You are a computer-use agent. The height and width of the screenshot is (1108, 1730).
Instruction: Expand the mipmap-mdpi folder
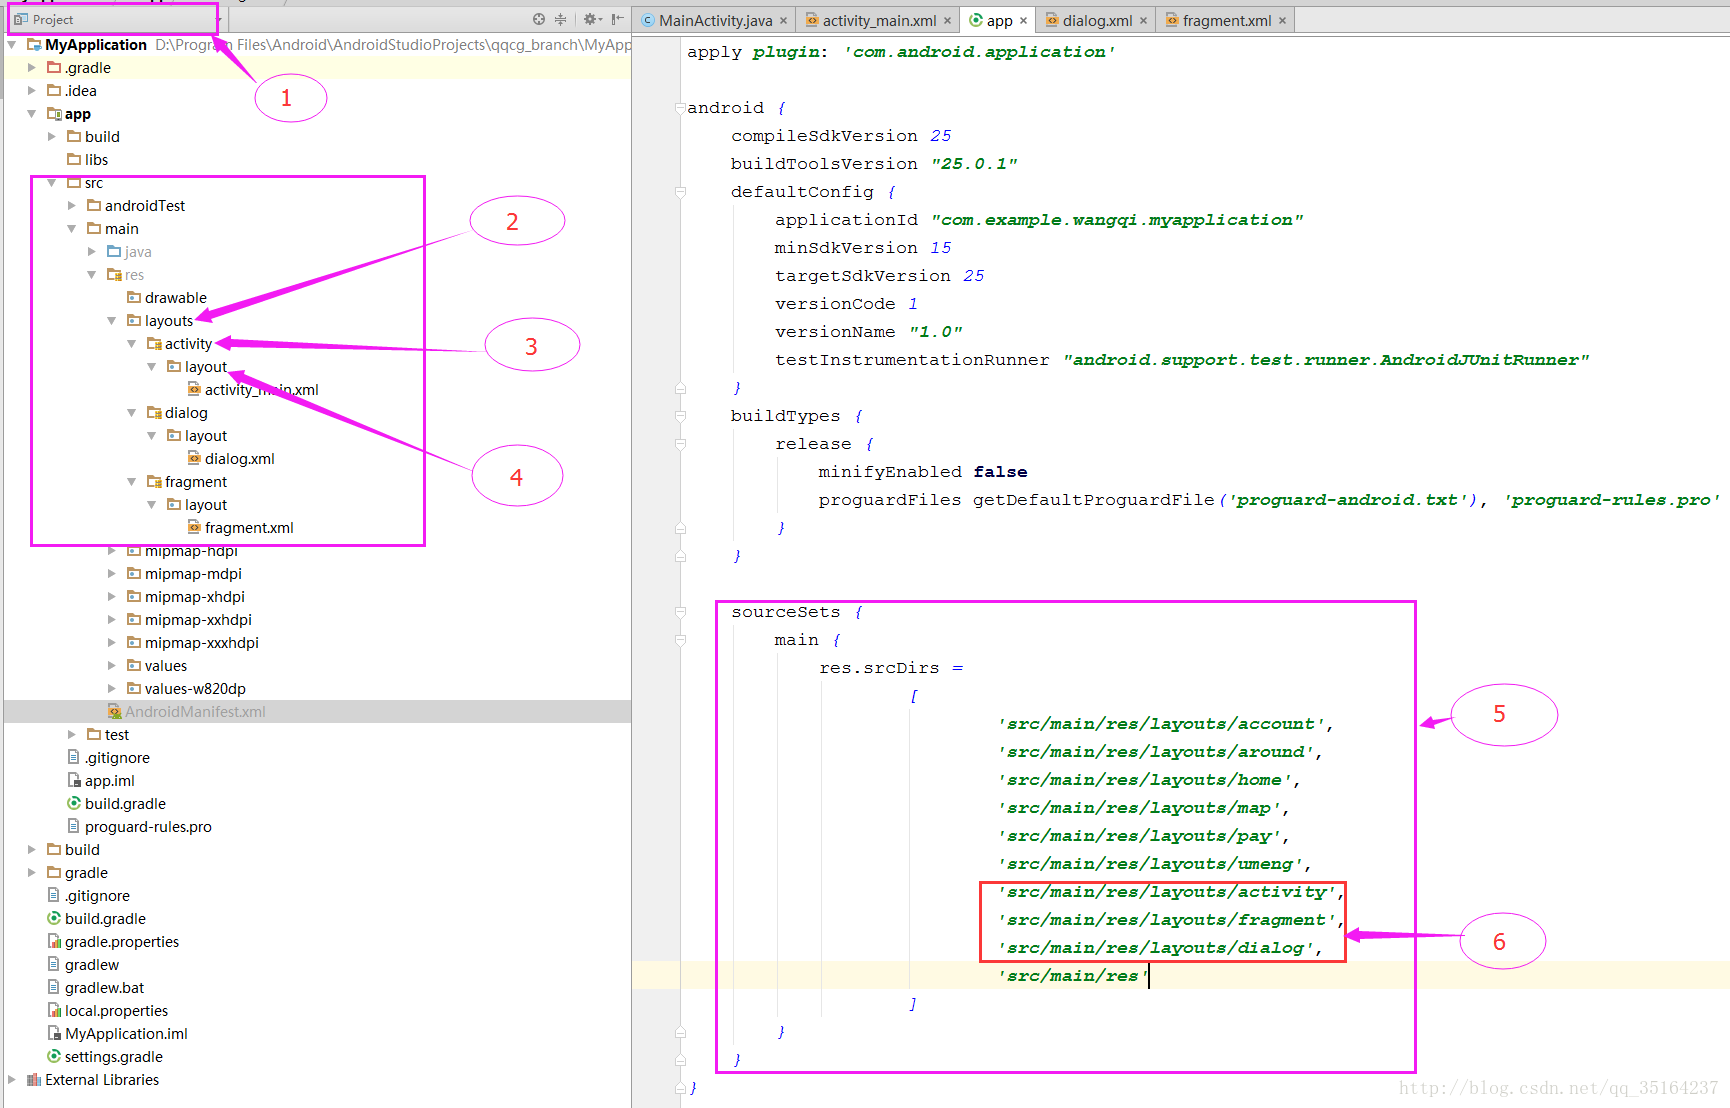(x=112, y=573)
